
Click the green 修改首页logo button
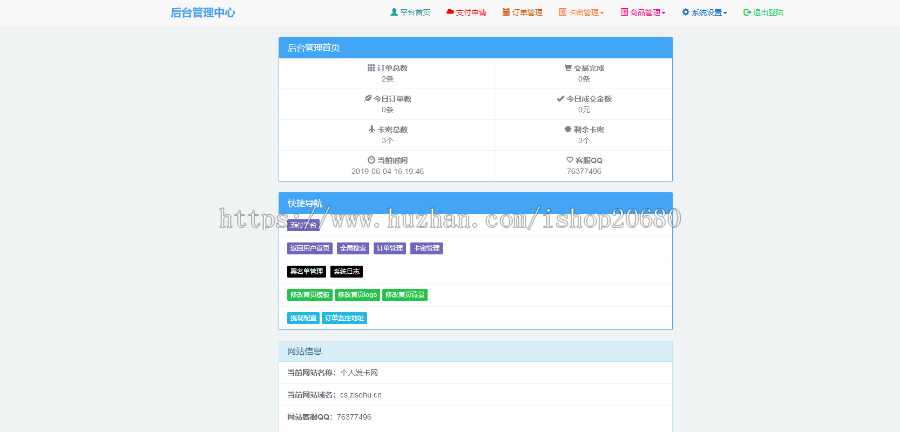(x=357, y=295)
